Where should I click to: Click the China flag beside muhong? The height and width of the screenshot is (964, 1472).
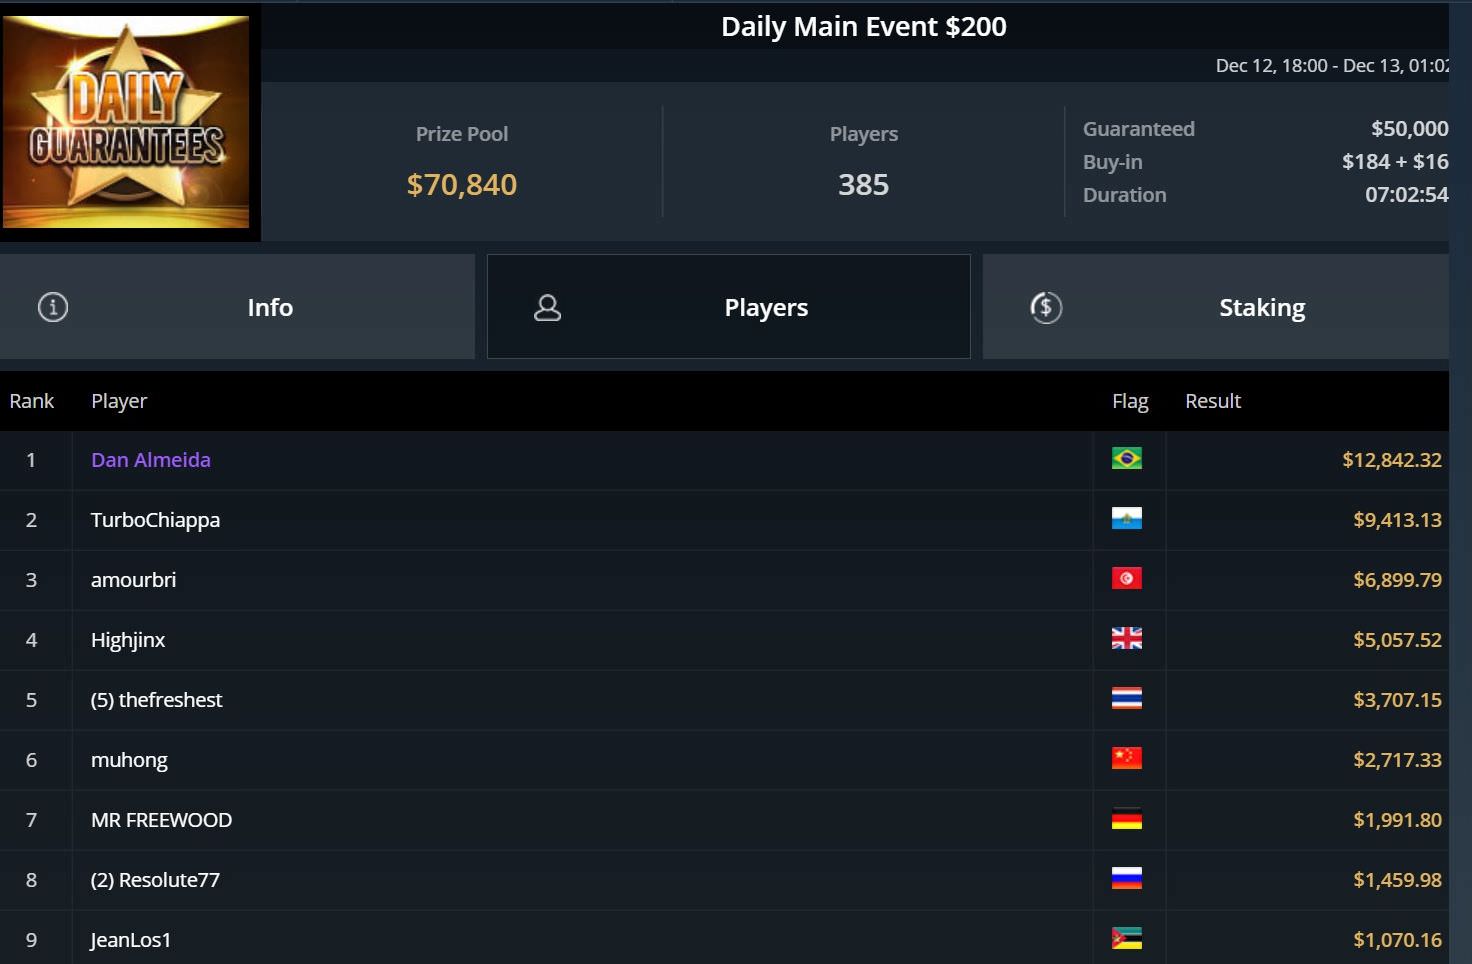coord(1126,759)
